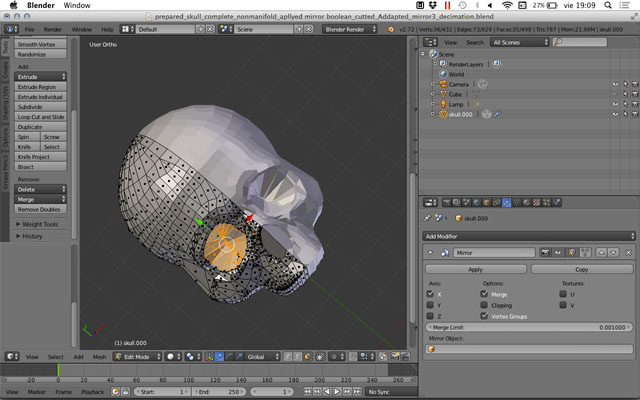
Task: Open the timeline Marker menu
Action: coord(37,392)
